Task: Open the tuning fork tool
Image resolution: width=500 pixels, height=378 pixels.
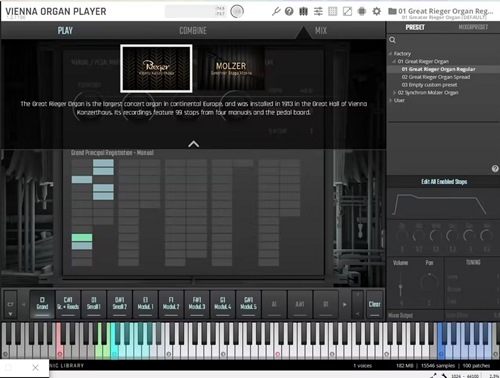Action: point(276,12)
